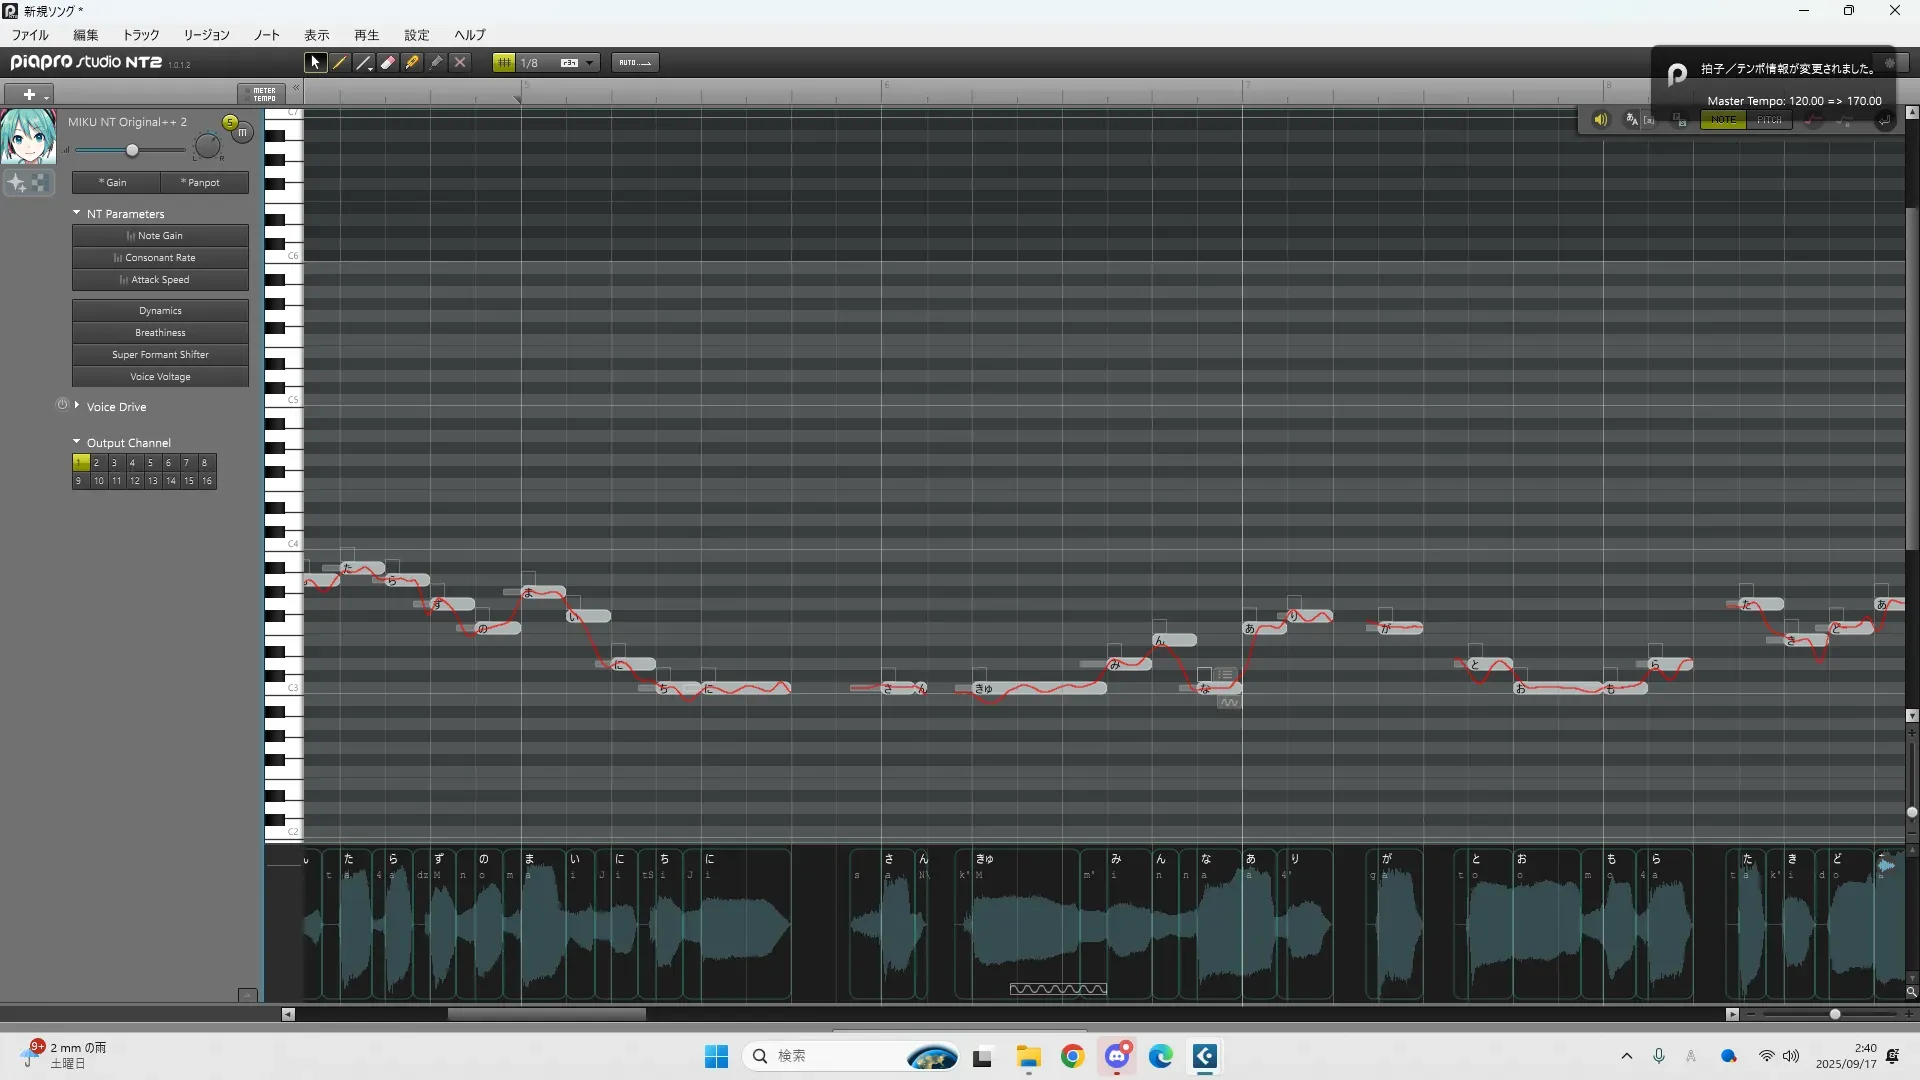Open the 1/8 quantize dropdown
The width and height of the screenshot is (1920, 1080).
[x=590, y=62]
